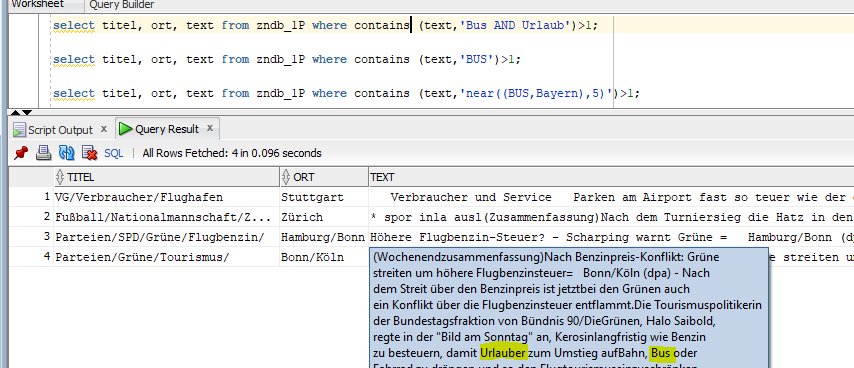Click text cell starting 'Höhere Flugbenzin-Steuer?'
Viewport: 854px width, 368px height.
click(x=611, y=237)
